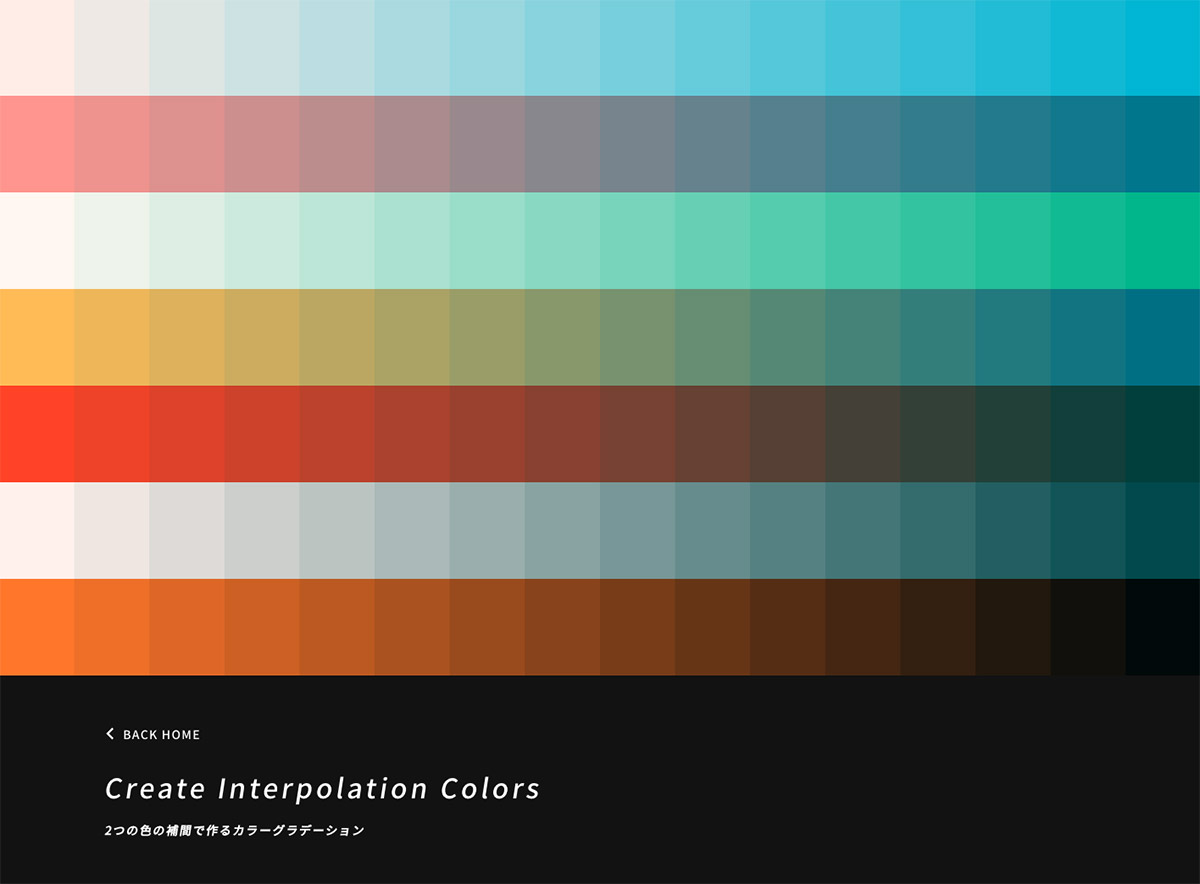Click the back chevron arrow icon
1200x884 pixels.
tap(110, 734)
